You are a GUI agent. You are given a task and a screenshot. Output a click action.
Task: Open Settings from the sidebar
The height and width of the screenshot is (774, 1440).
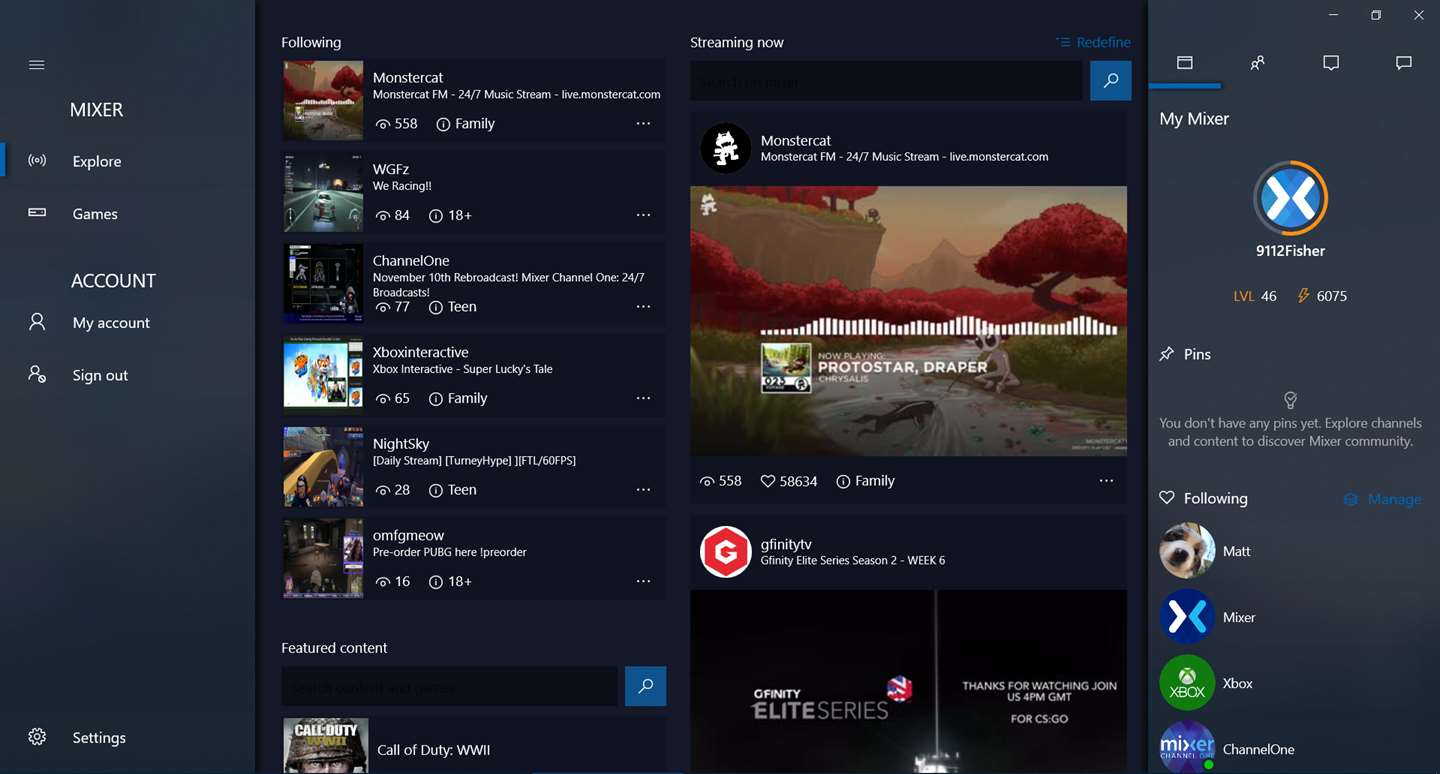click(99, 738)
